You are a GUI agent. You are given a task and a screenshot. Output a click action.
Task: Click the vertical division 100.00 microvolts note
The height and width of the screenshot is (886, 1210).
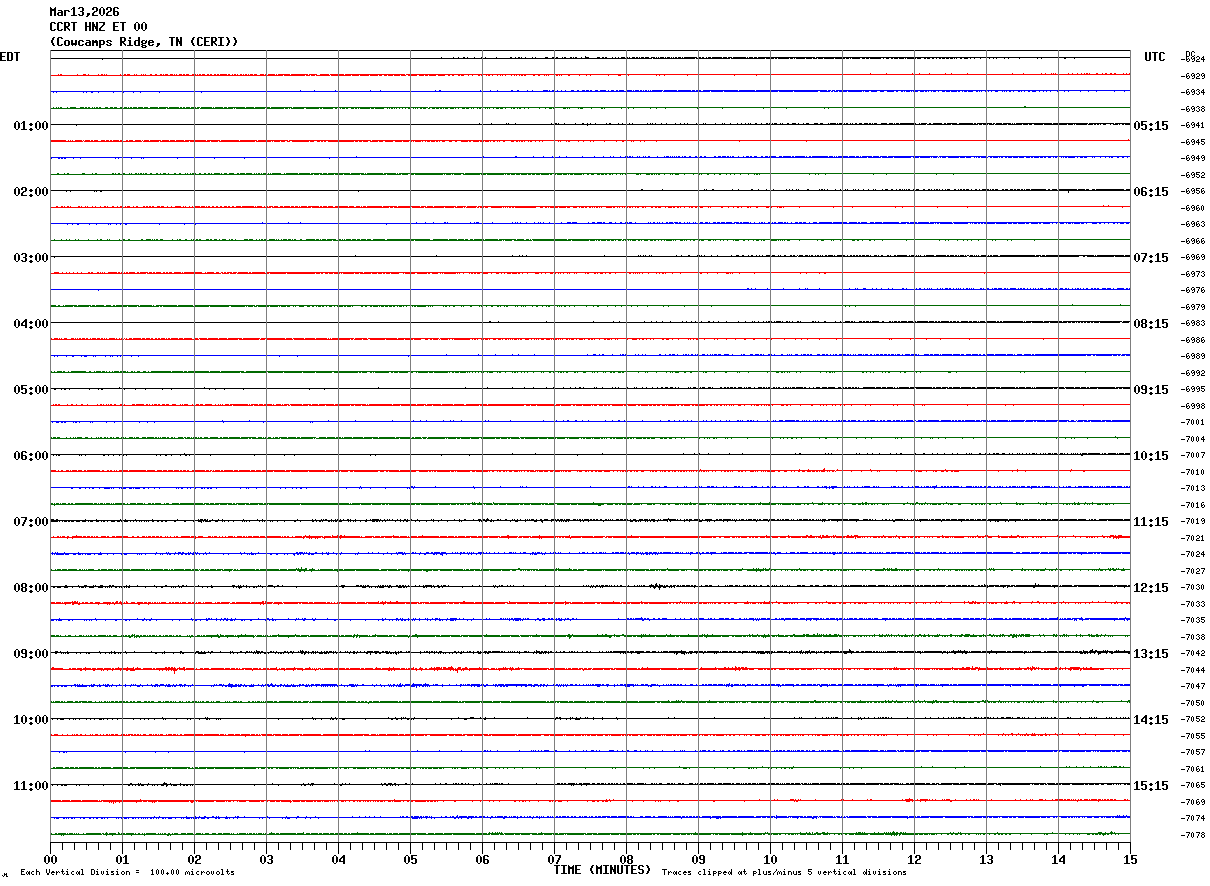(127, 872)
